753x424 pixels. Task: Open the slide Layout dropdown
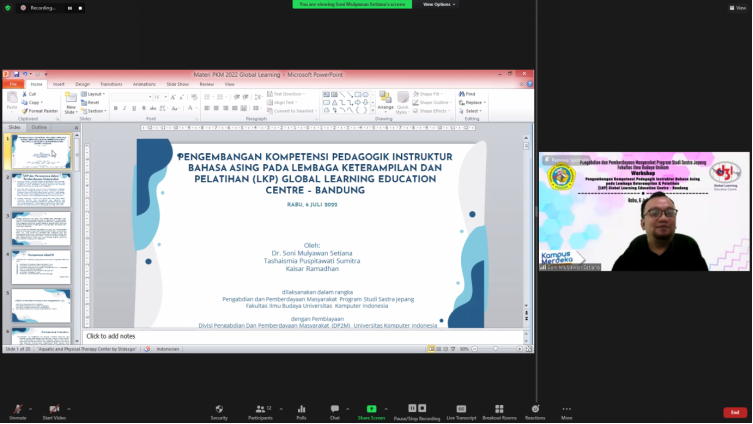pos(93,94)
